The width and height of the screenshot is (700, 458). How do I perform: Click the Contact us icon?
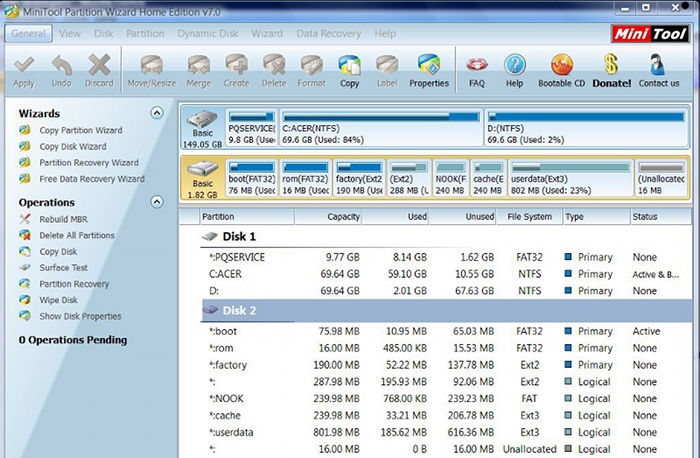click(658, 65)
